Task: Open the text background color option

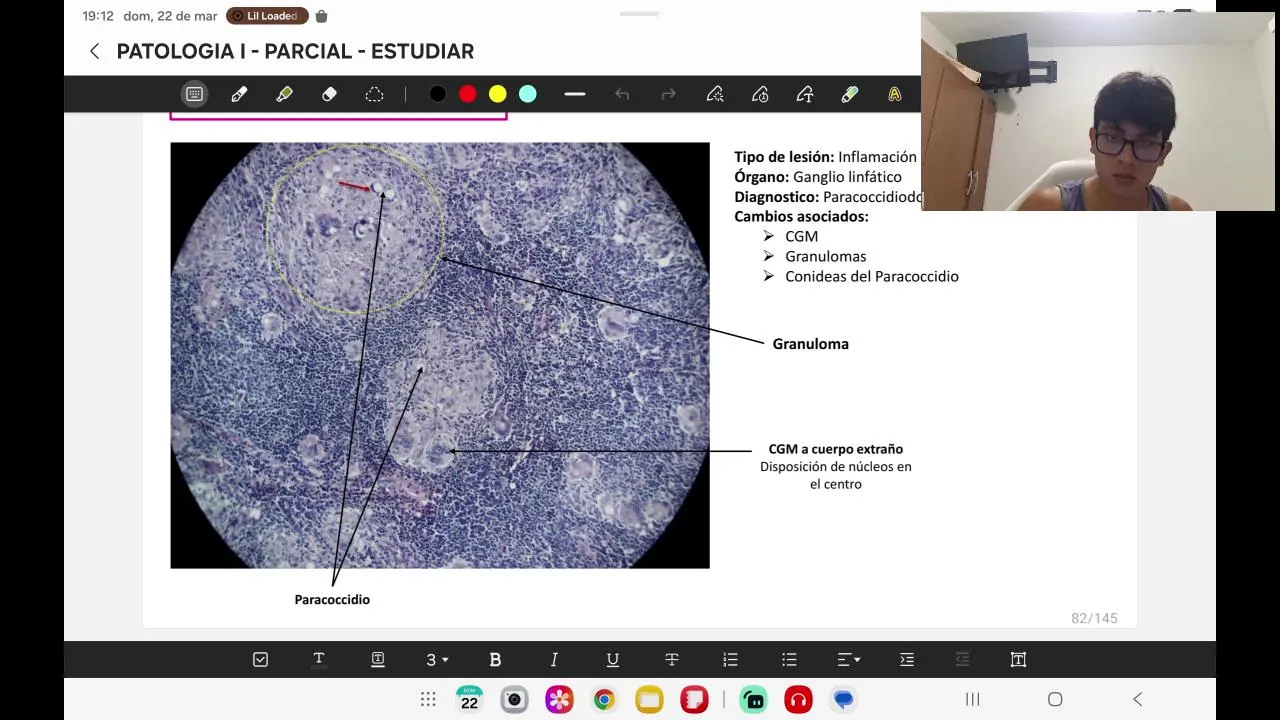Action: [378, 659]
